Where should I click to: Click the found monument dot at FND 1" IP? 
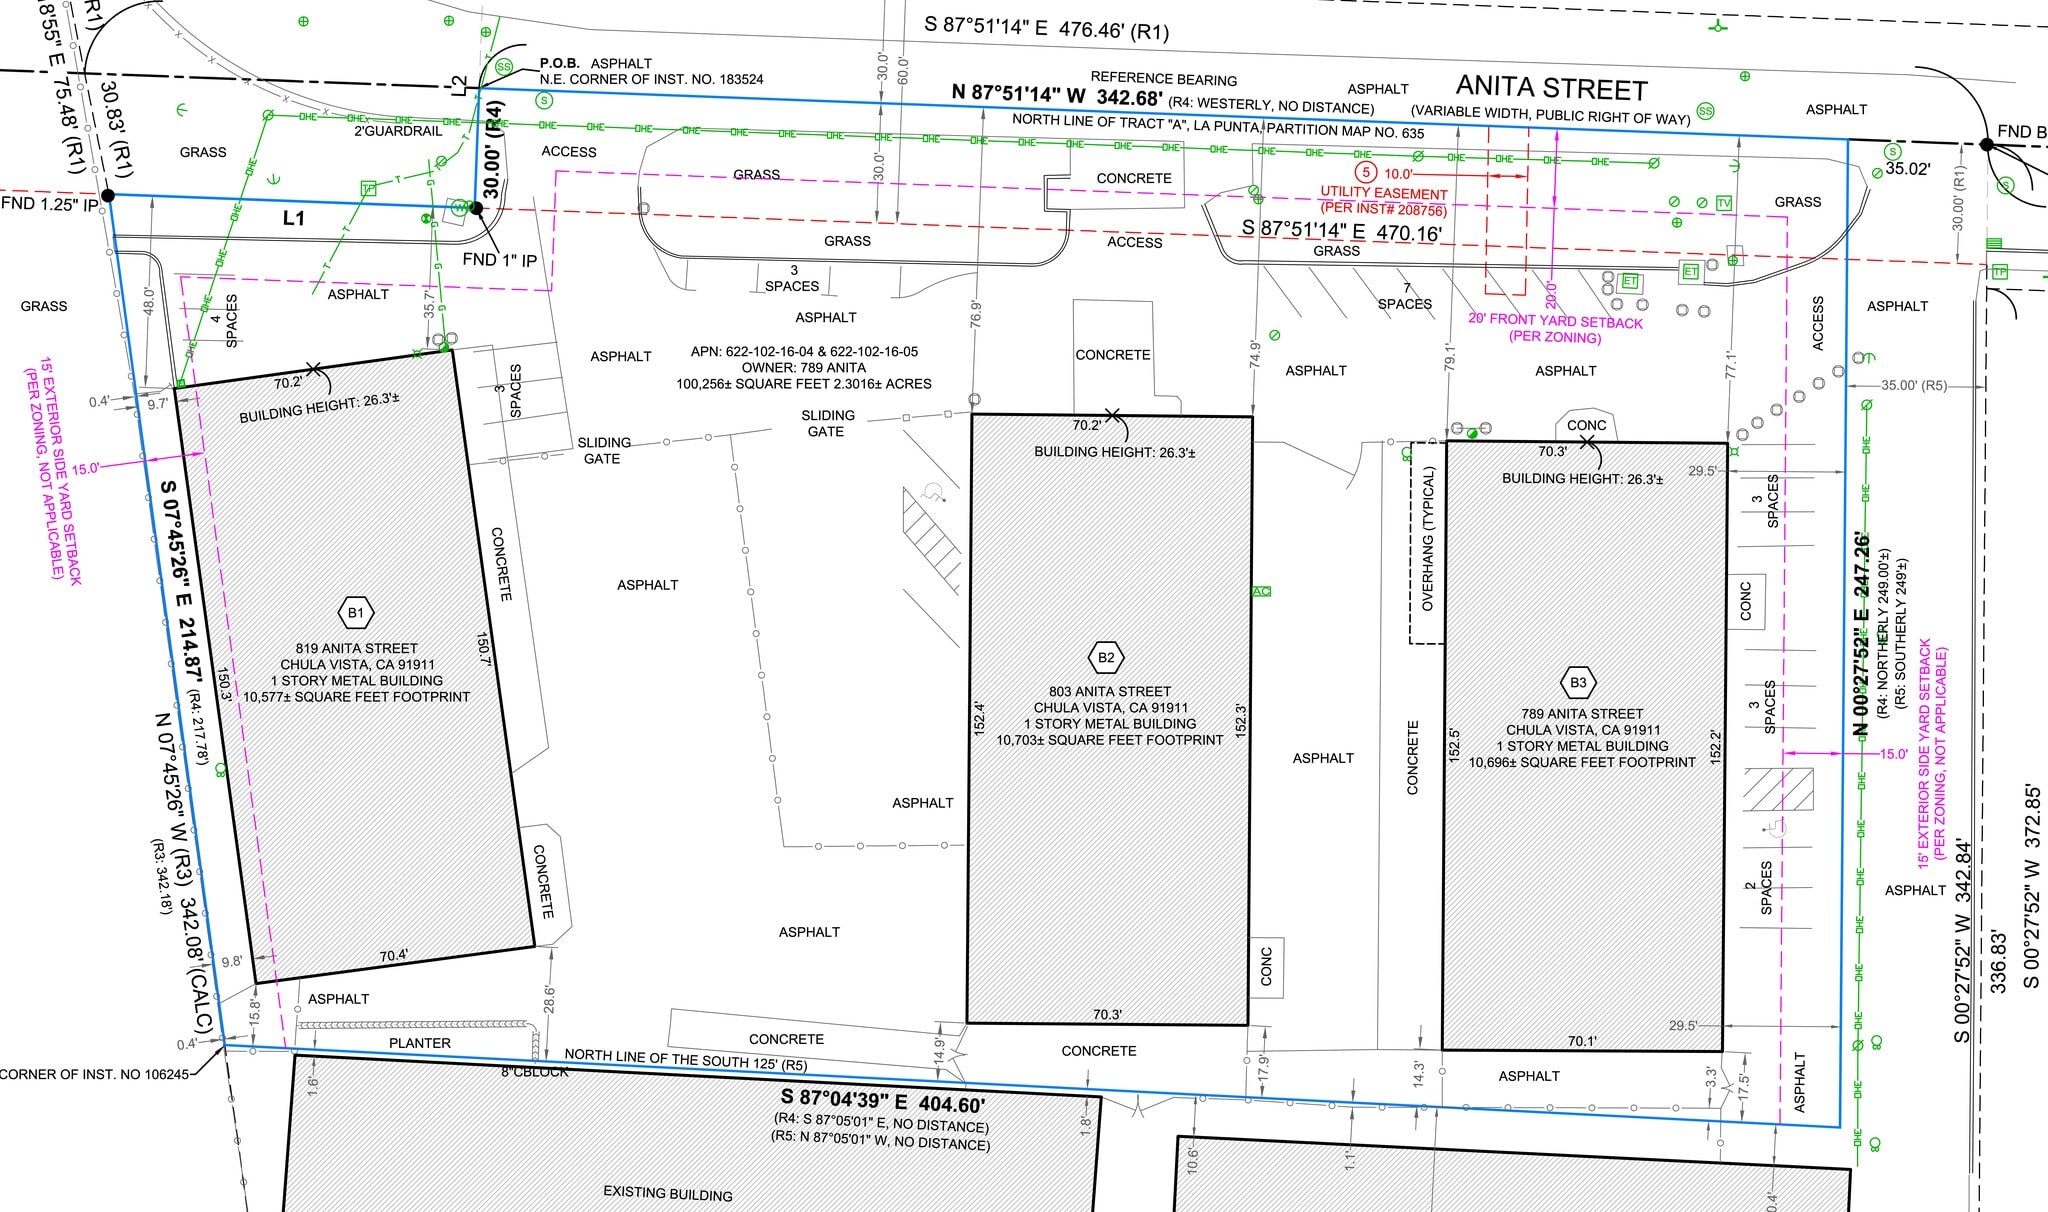point(476,208)
